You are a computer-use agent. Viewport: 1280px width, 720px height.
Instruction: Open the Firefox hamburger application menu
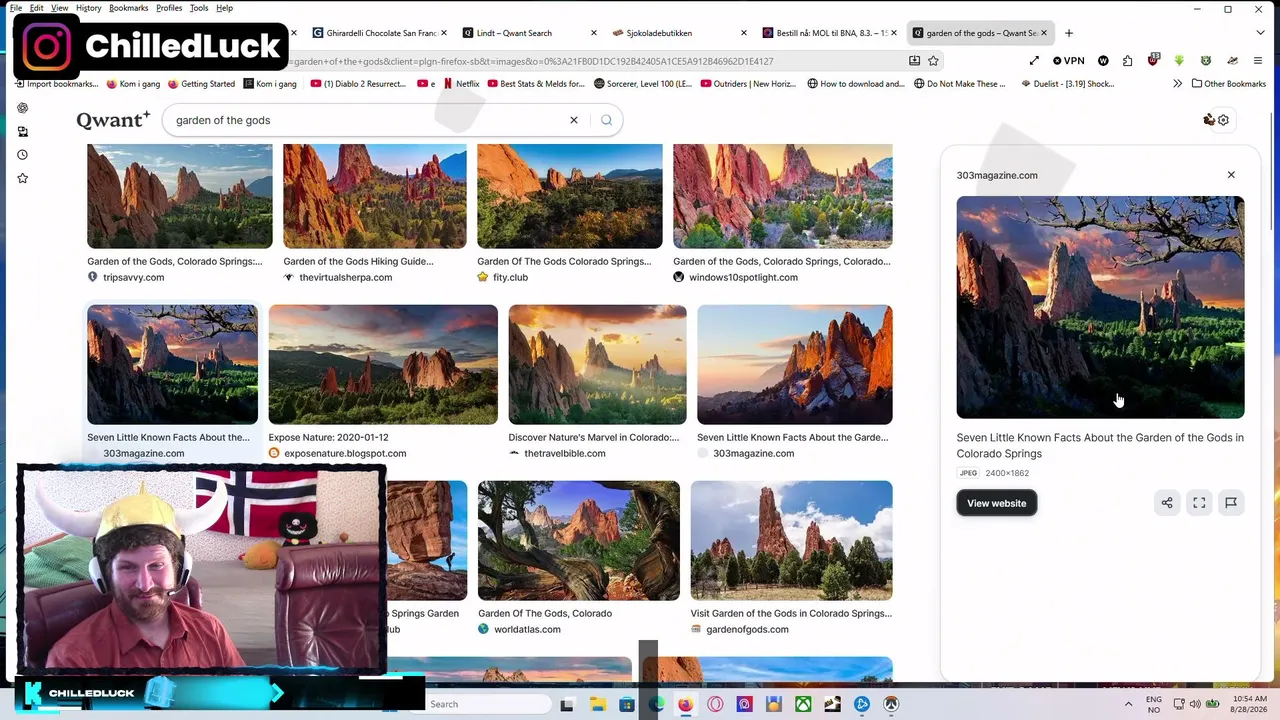1258,61
